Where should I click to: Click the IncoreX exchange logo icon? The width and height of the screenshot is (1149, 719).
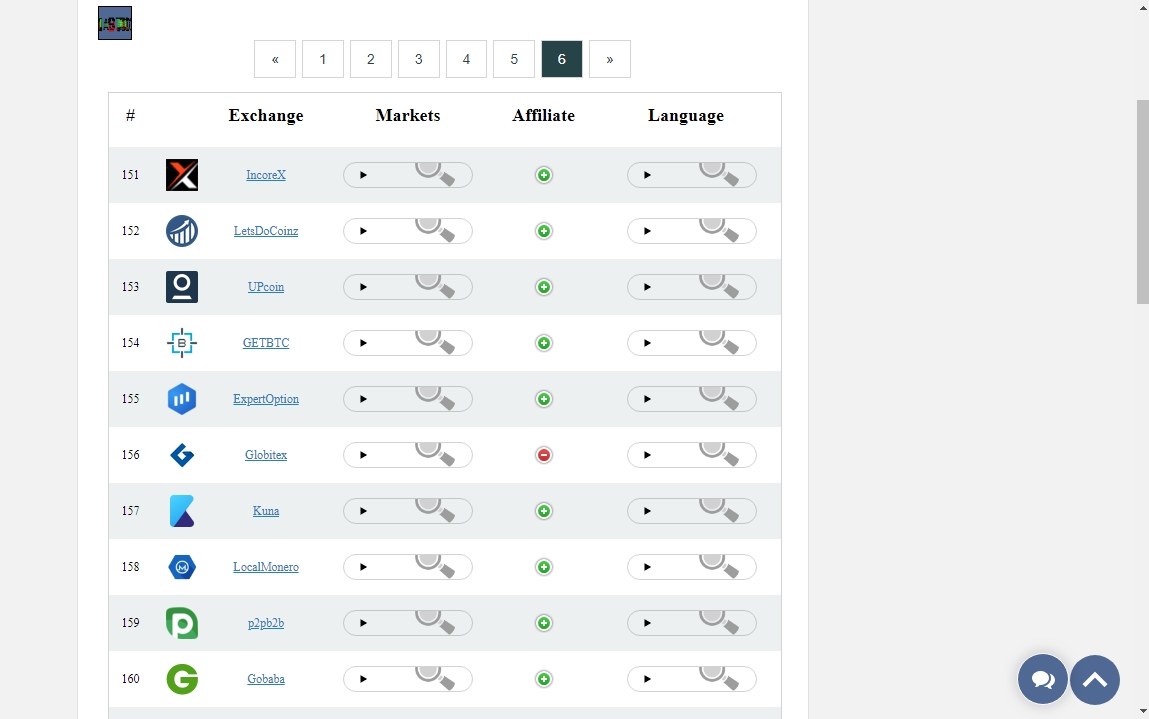point(182,175)
